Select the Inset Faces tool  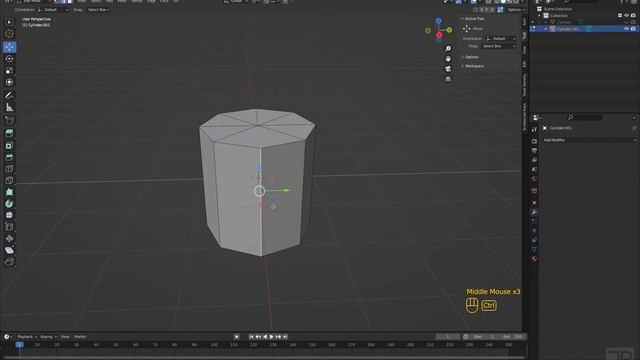pyautogui.click(x=9, y=145)
